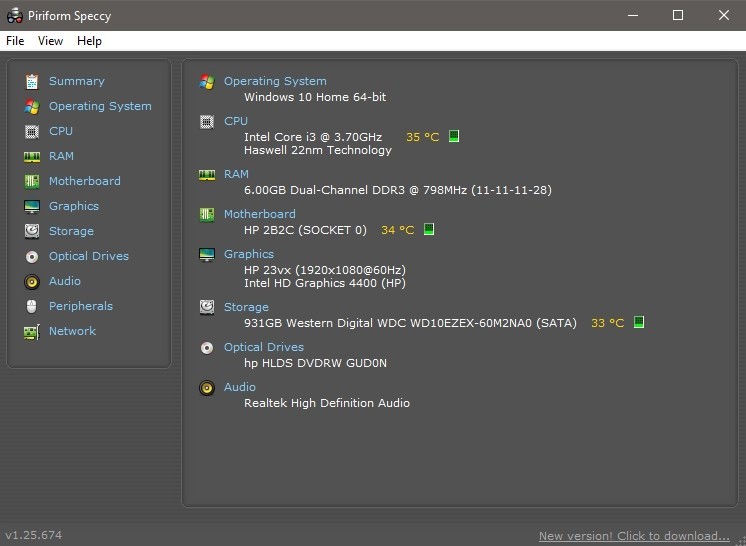Click the 35 °C CPU temperature value
Image resolution: width=746 pixels, height=546 pixels.
(x=422, y=137)
